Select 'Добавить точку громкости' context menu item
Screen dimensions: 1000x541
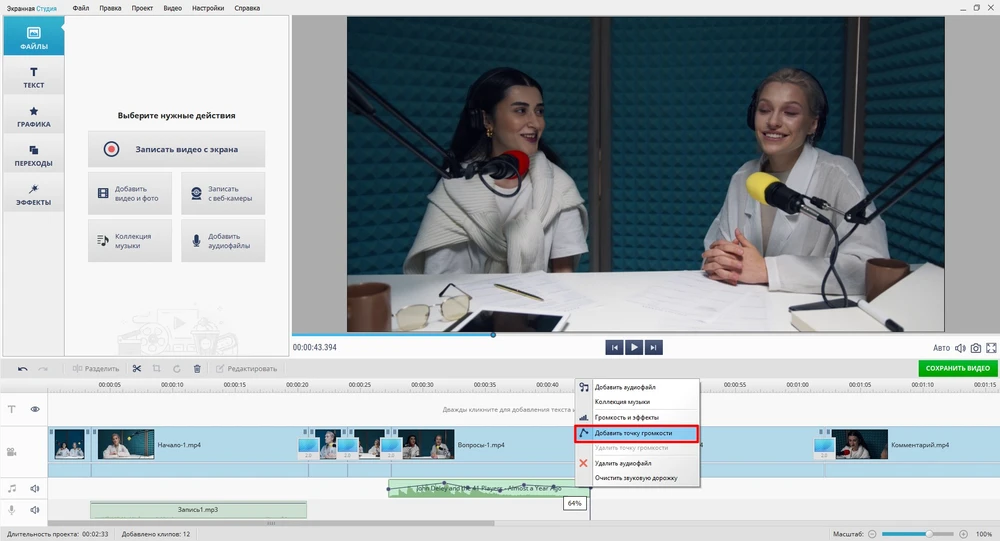633,434
